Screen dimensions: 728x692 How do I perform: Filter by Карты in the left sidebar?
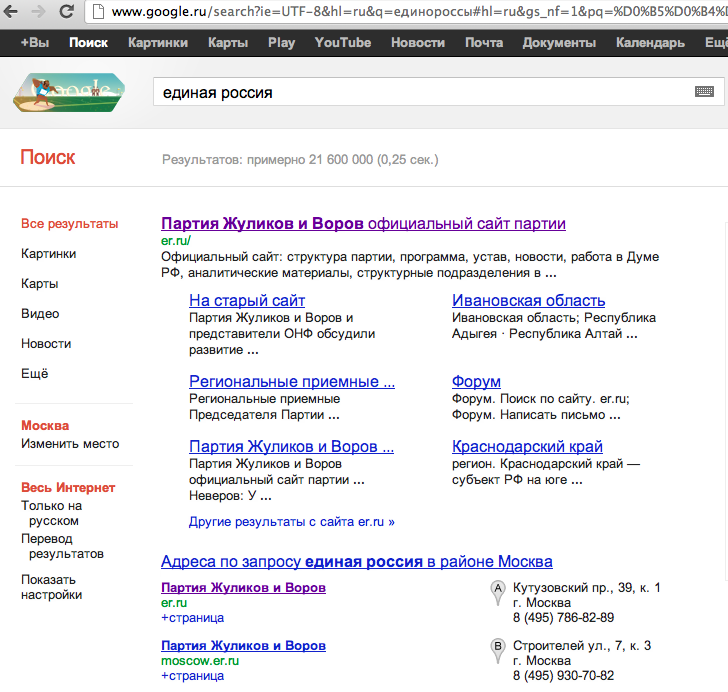pyautogui.click(x=39, y=284)
